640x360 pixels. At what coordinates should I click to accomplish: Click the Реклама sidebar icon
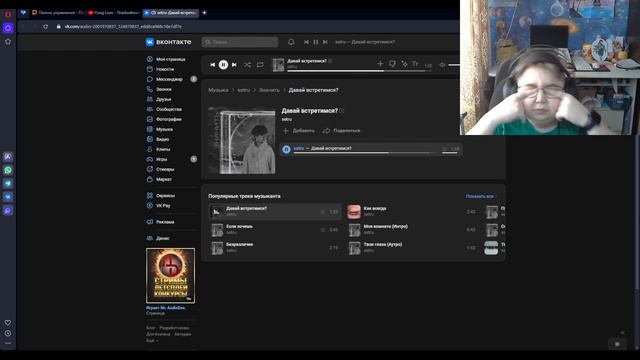click(x=150, y=222)
